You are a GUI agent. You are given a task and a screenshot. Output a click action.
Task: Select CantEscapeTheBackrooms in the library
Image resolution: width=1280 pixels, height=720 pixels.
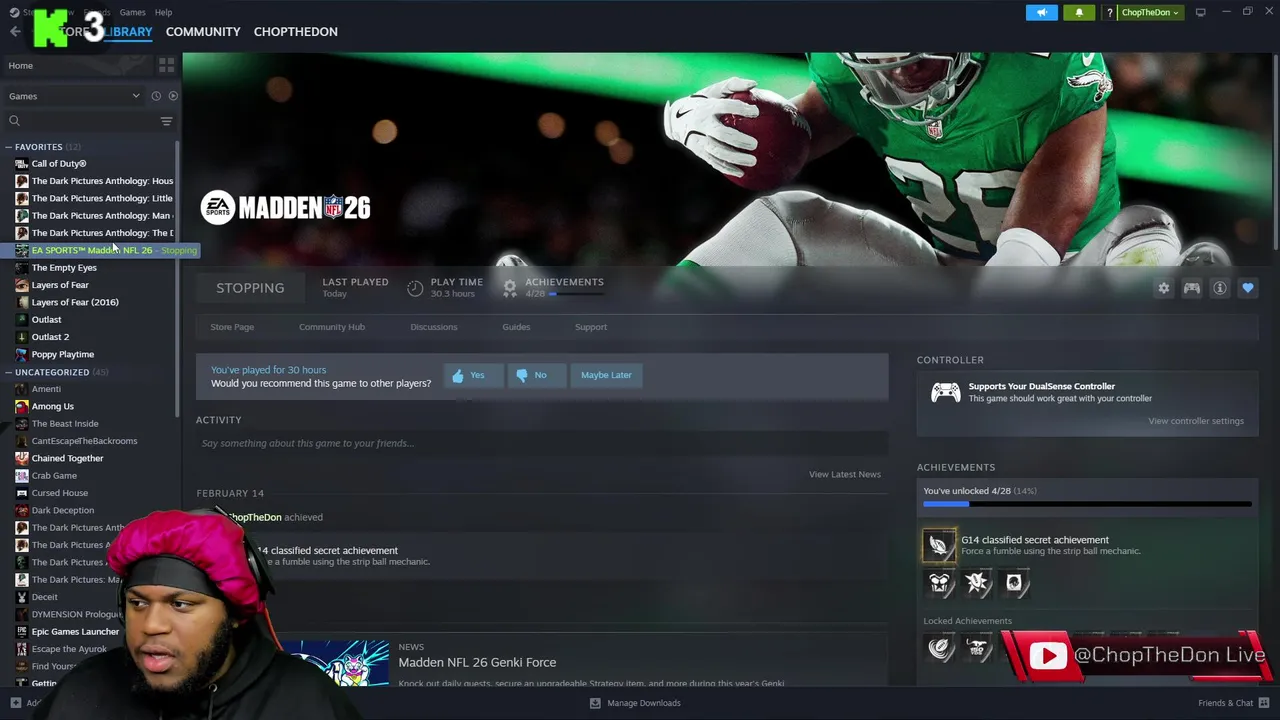[x=84, y=441]
